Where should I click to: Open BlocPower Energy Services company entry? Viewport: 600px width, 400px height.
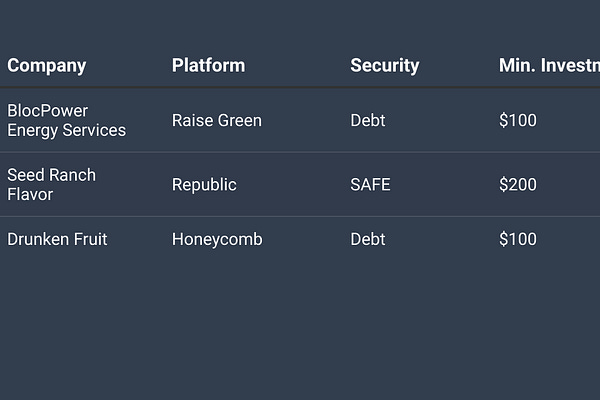coord(67,121)
